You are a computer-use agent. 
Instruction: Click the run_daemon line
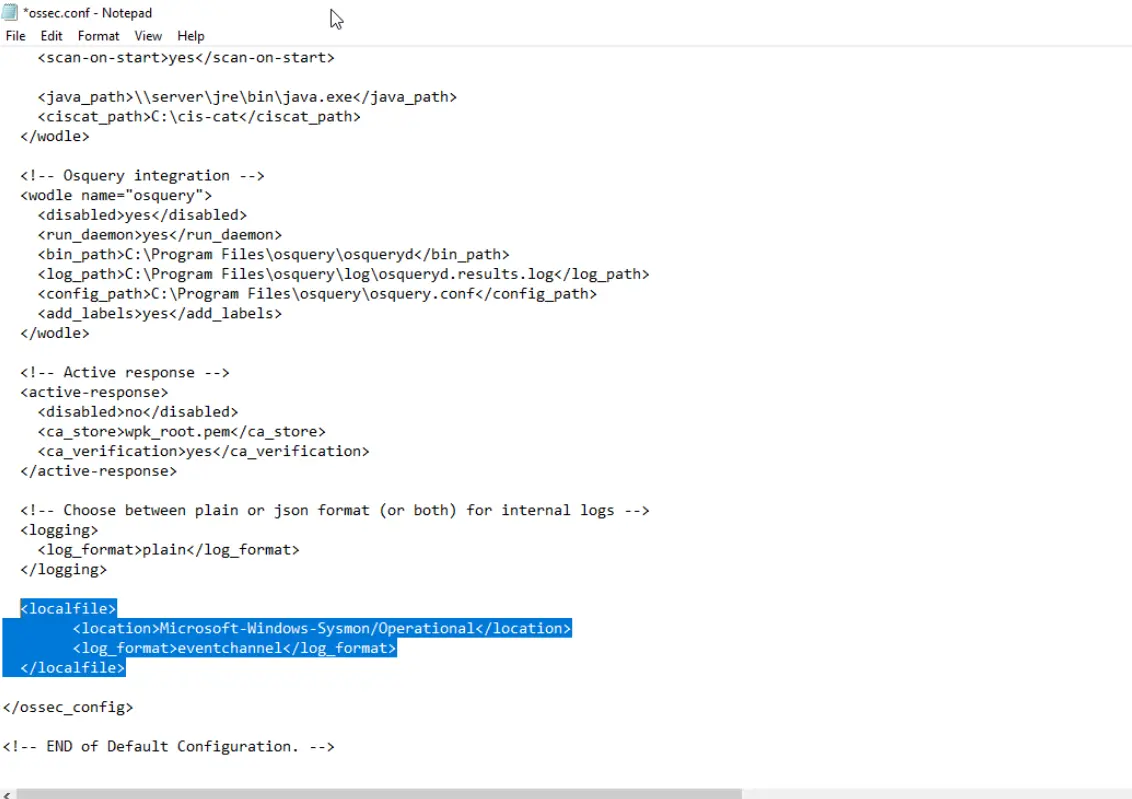click(160, 235)
